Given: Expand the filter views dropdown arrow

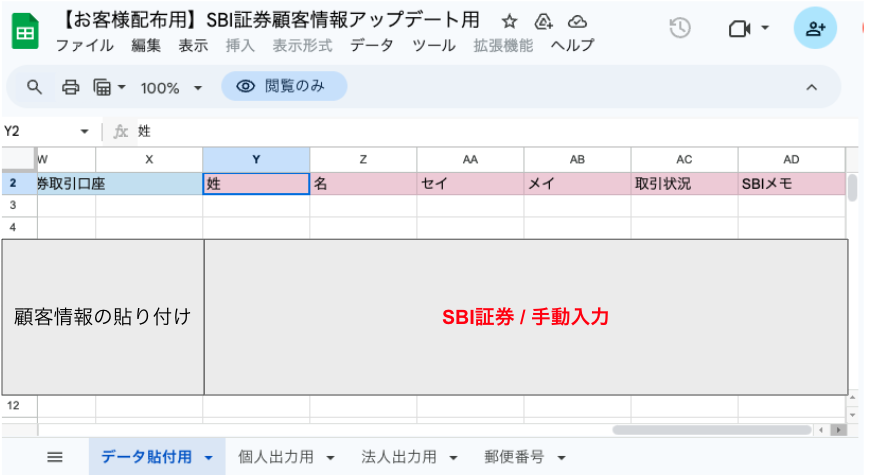Looking at the screenshot, I should click(121, 87).
